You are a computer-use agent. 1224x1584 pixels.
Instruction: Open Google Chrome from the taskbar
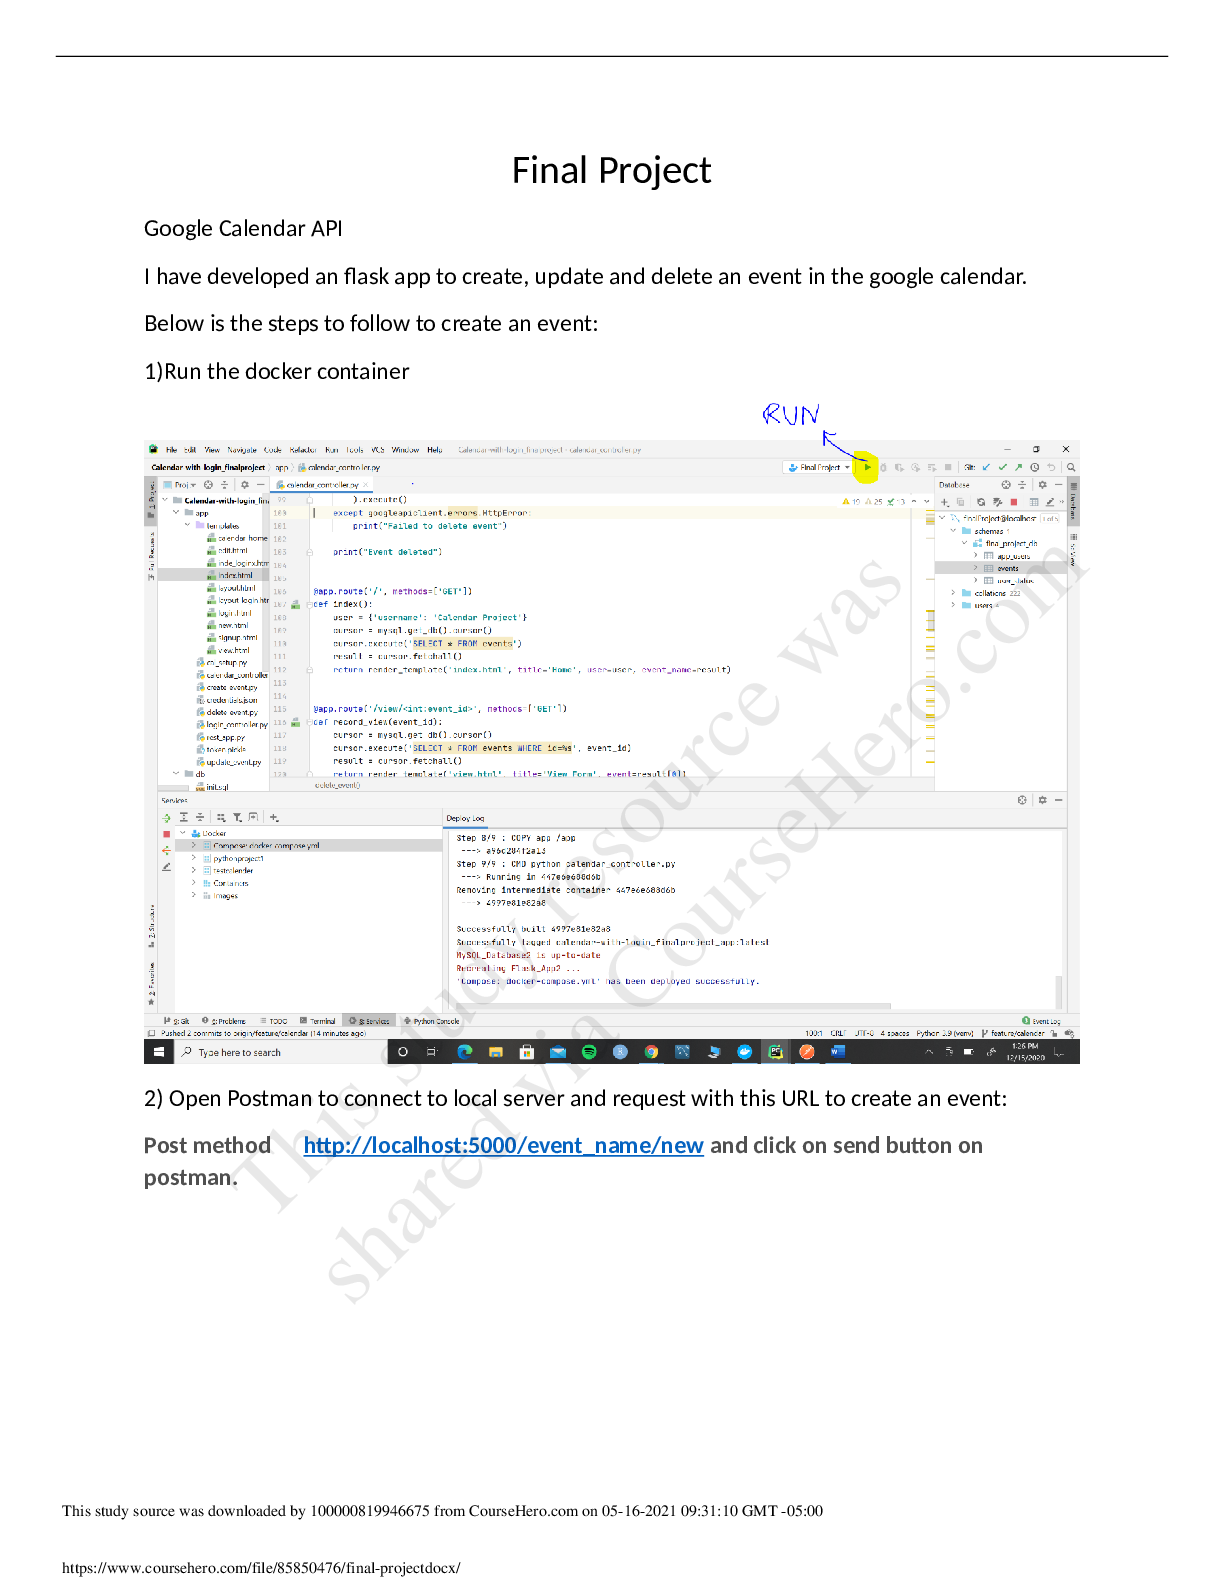pos(651,1052)
